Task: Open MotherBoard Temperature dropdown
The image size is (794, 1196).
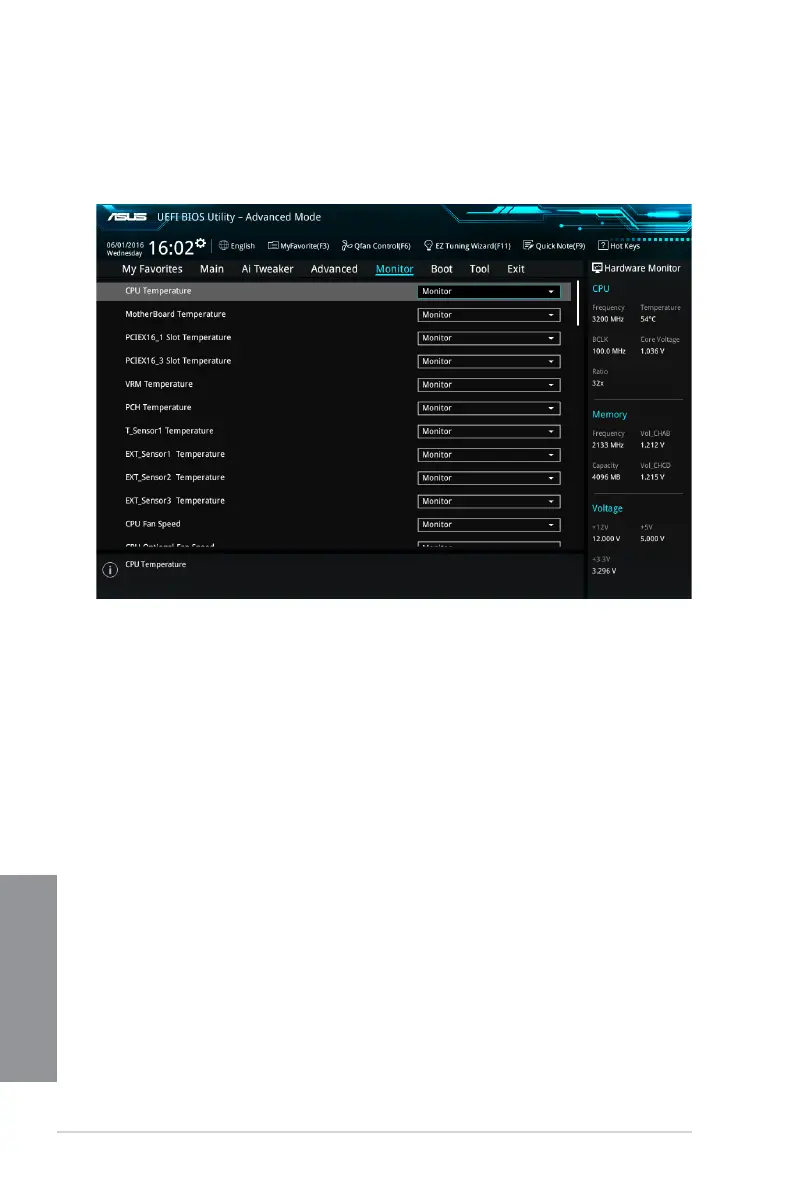Action: click(x=489, y=315)
